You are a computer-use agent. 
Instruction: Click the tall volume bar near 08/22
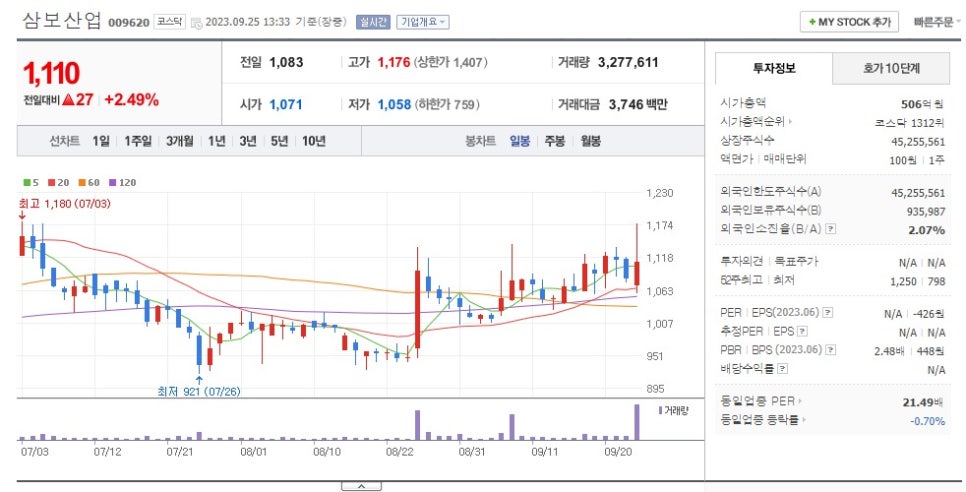click(x=417, y=425)
